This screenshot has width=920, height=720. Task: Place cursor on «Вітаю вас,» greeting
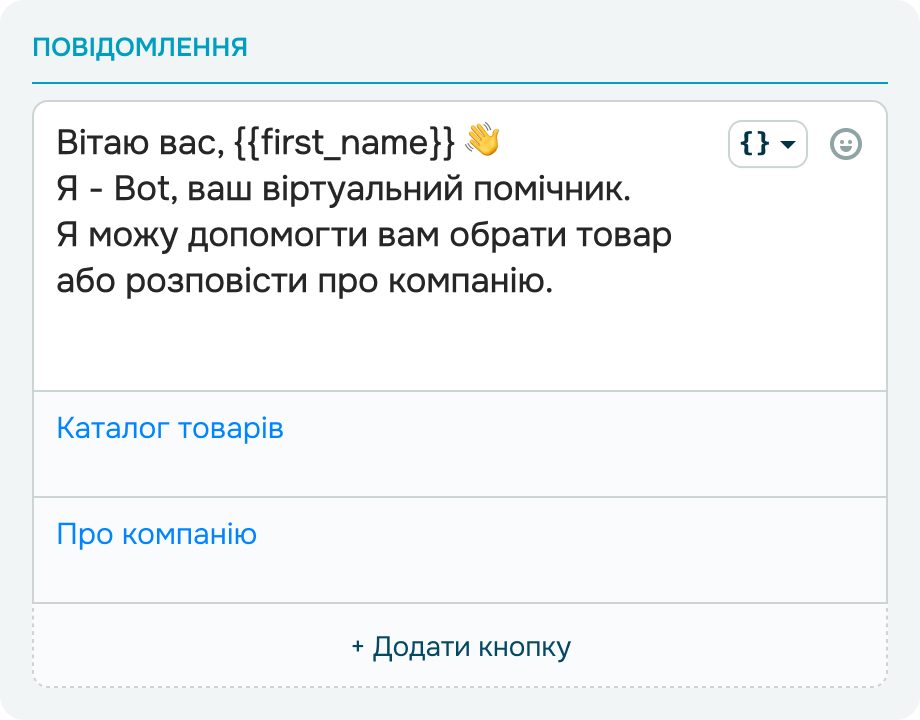pos(140,142)
